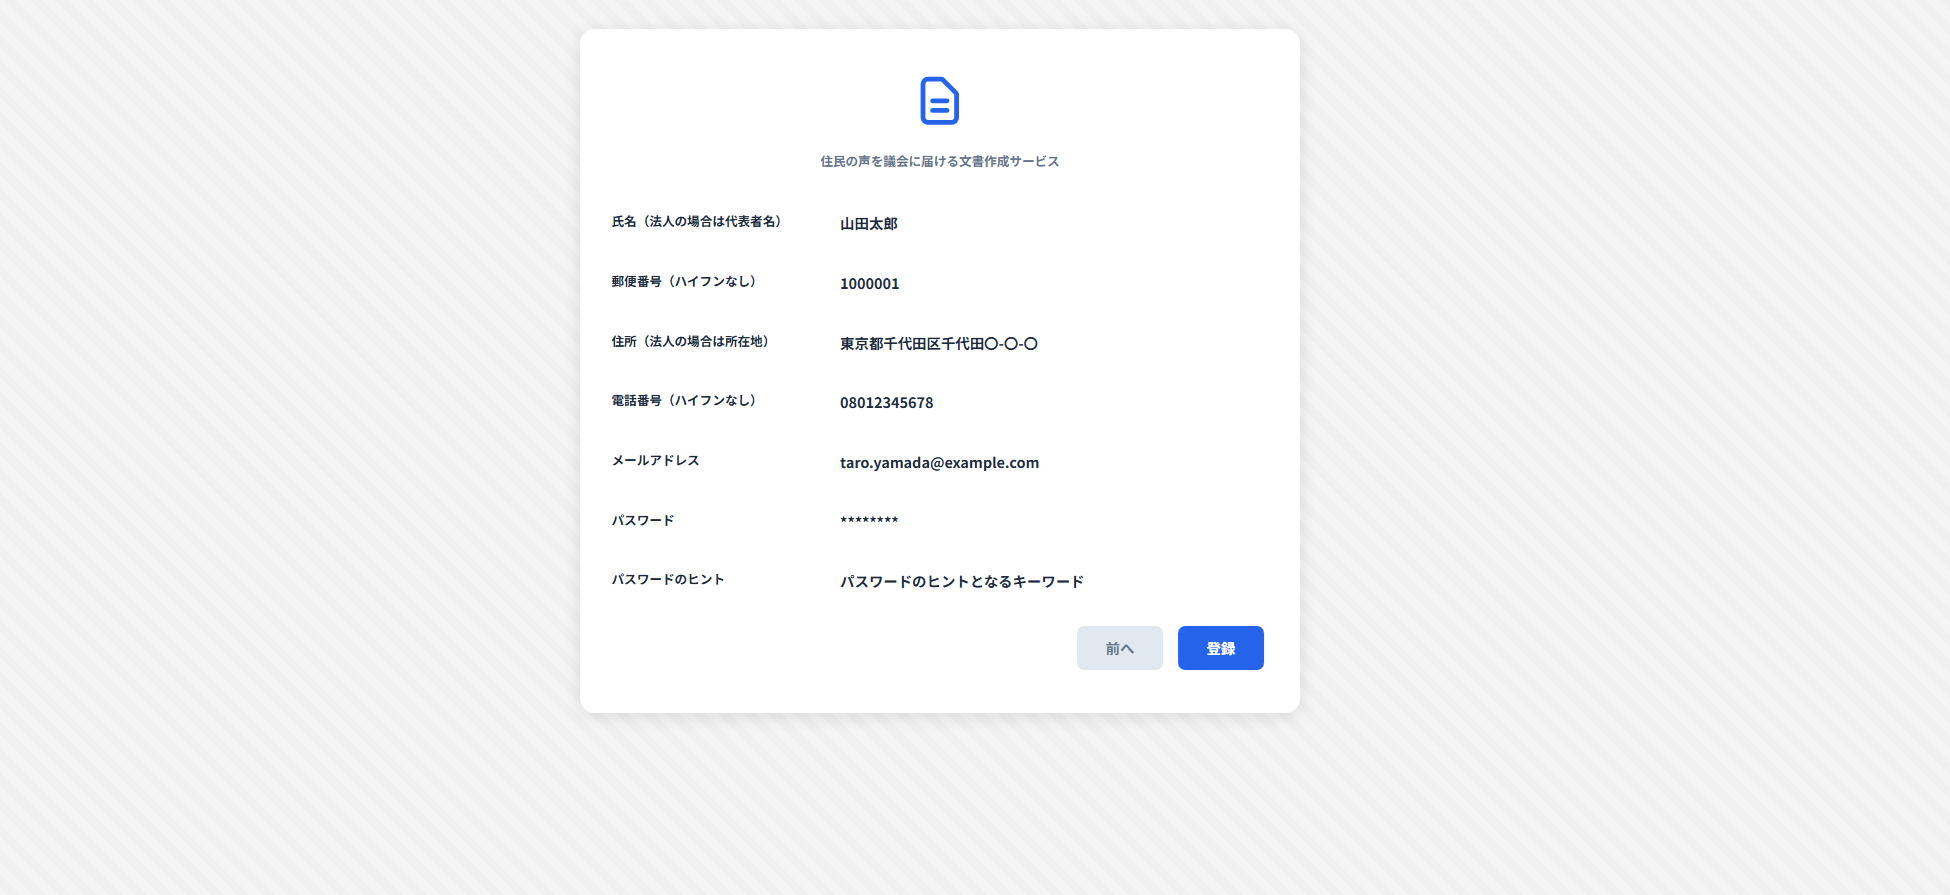Image resolution: width=1950 pixels, height=895 pixels.
Task: Select the email taro.yamada@example.com
Action: point(939,463)
